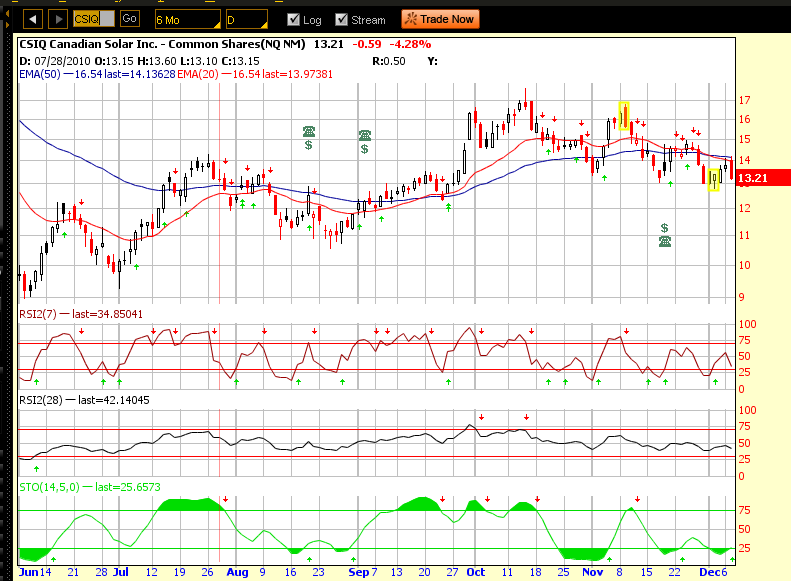
Task: Click the Dec date axis label
Action: click(708, 572)
